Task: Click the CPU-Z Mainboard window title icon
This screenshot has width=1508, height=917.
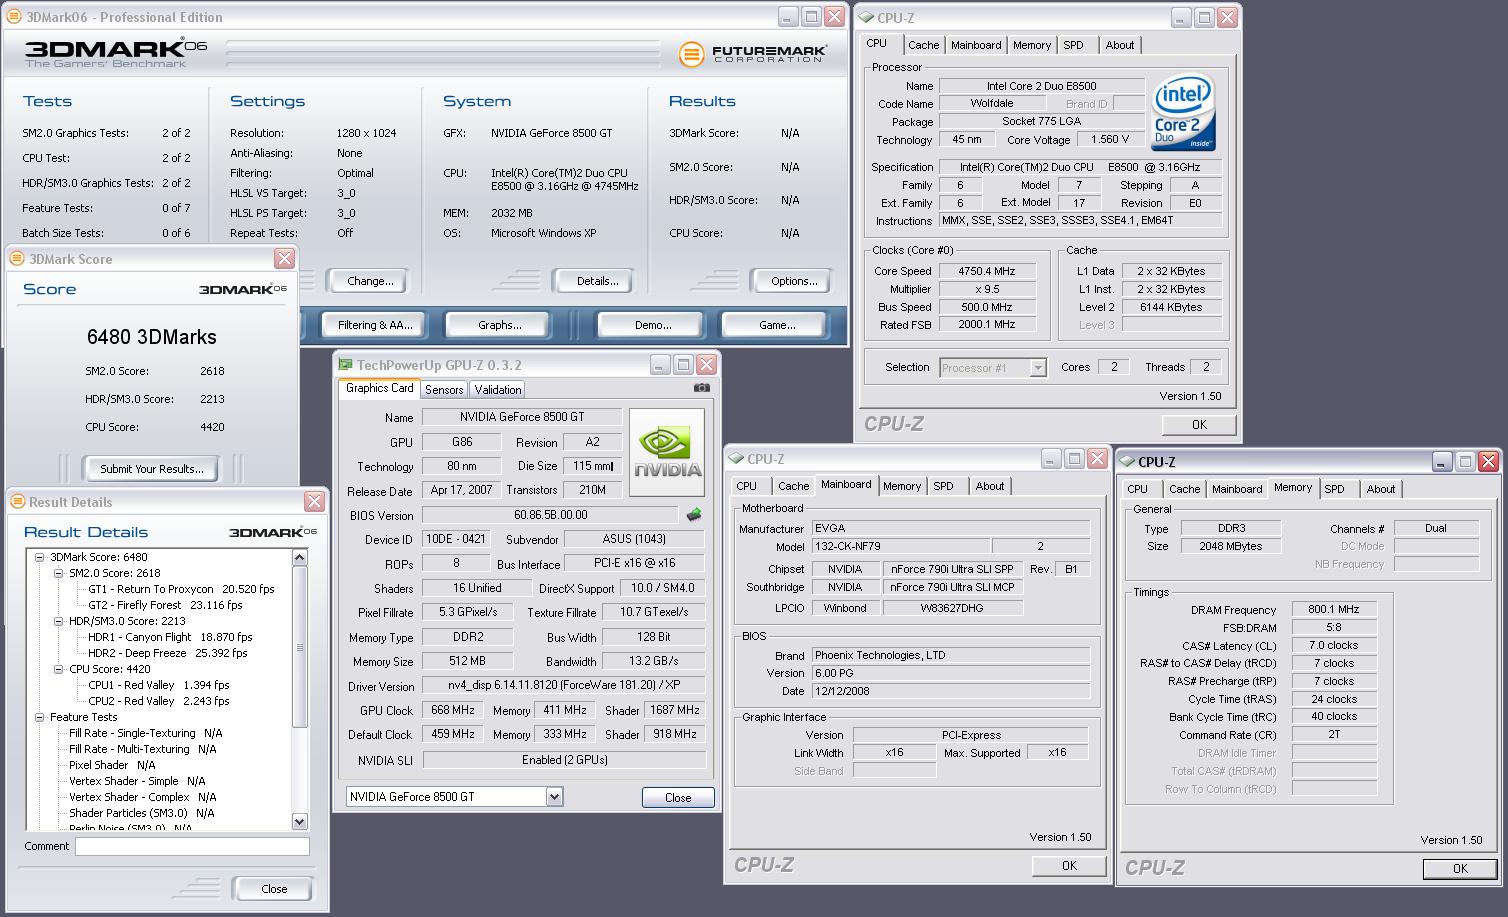Action: coord(736,459)
